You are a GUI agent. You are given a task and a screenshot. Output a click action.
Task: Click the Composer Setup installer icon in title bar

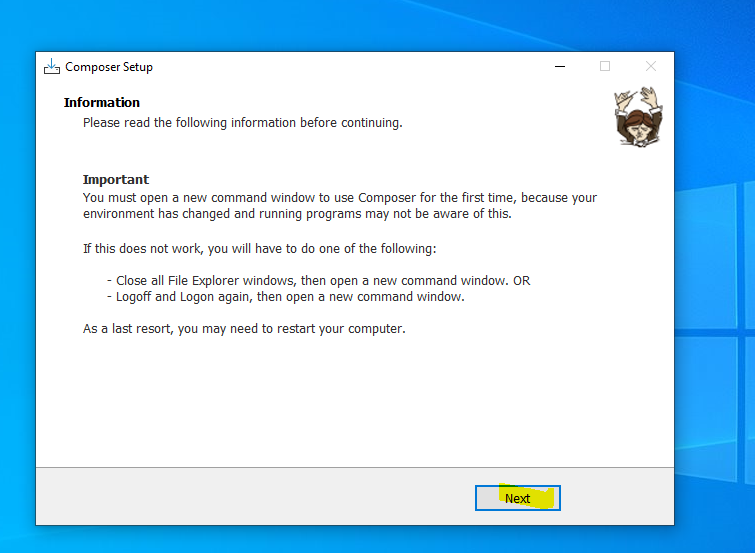point(52,67)
